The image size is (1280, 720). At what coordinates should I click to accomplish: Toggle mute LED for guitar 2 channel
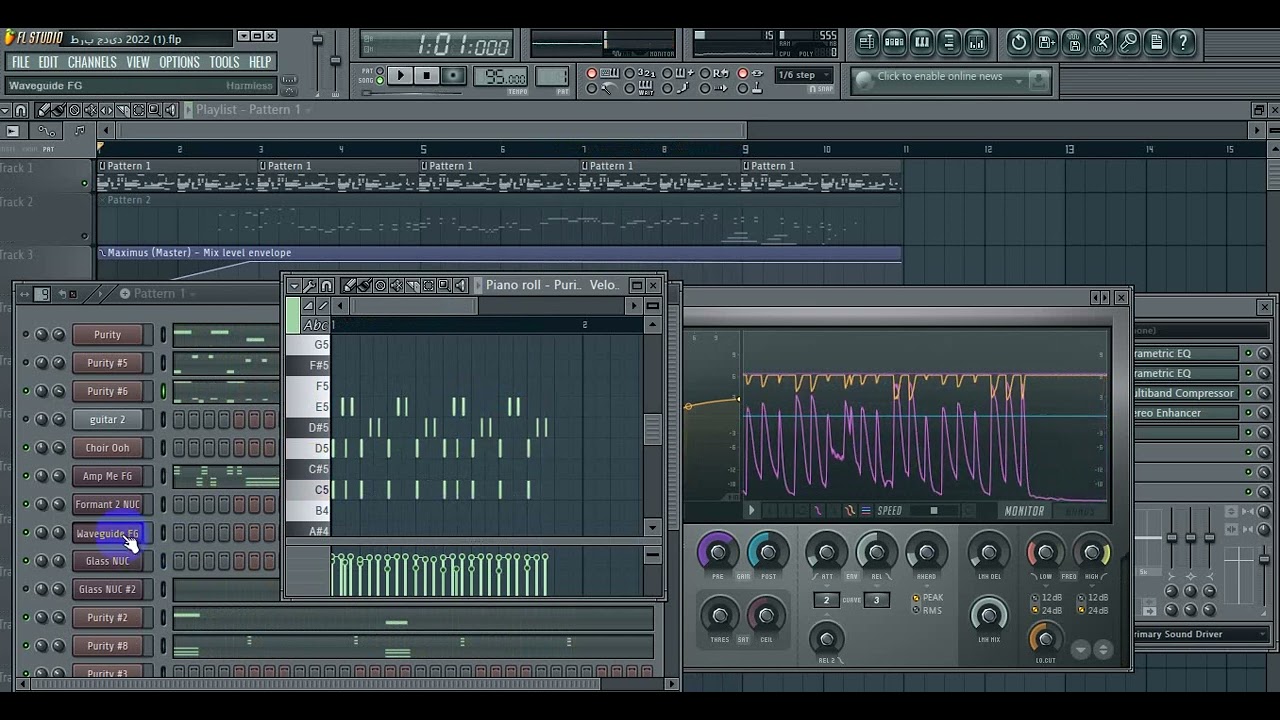click(26, 420)
